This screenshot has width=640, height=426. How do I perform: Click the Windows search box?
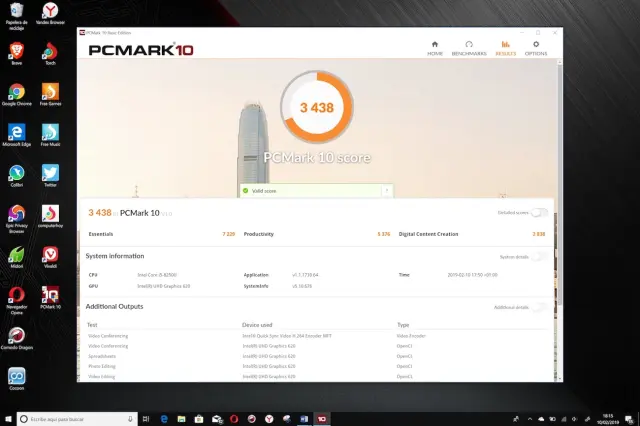80,418
